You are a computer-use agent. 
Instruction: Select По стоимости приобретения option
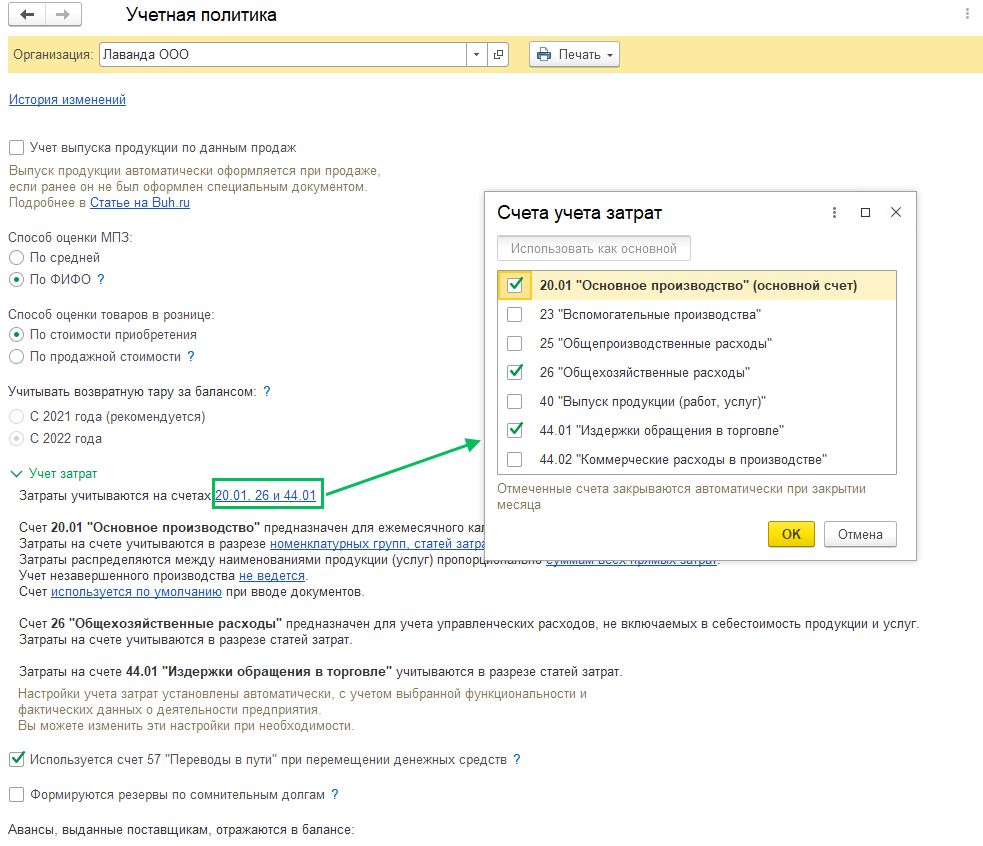17,334
